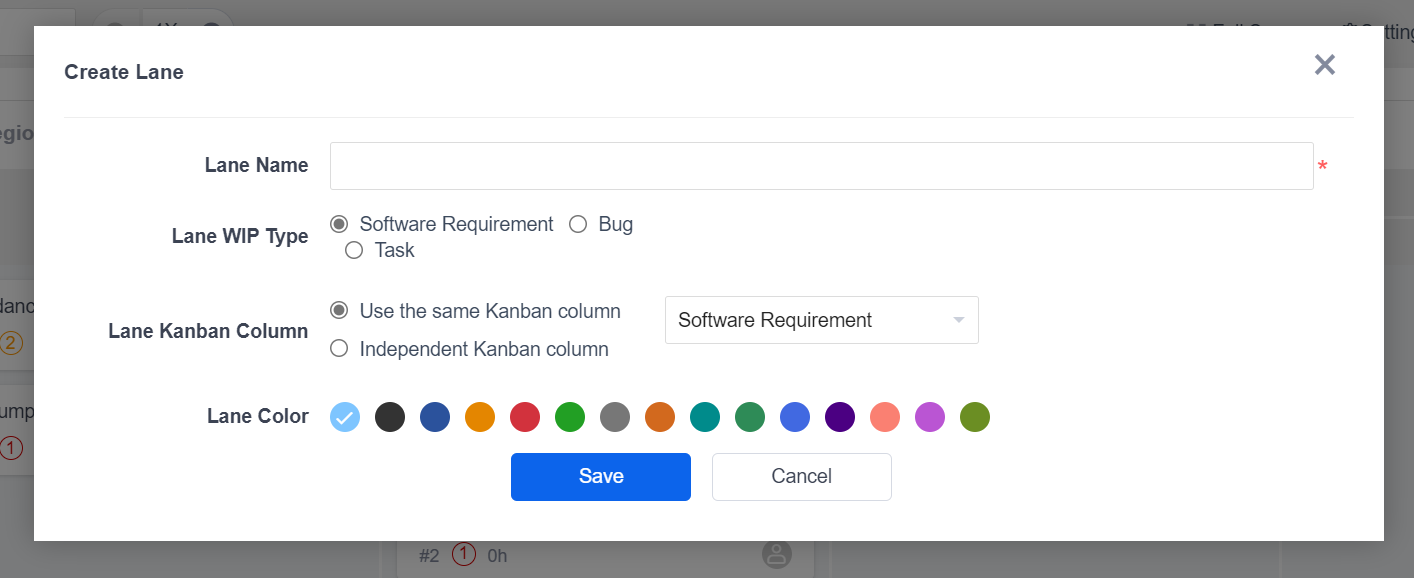Pick the dark purple lane color
Image resolution: width=1414 pixels, height=578 pixels.
coord(840,417)
